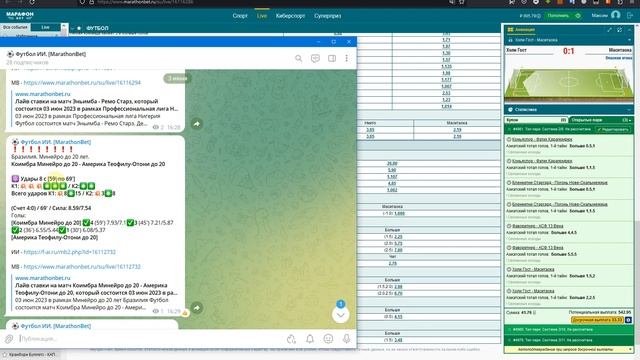Open marathonbet.ru/su/live/16112732 link

[x=82, y=267]
